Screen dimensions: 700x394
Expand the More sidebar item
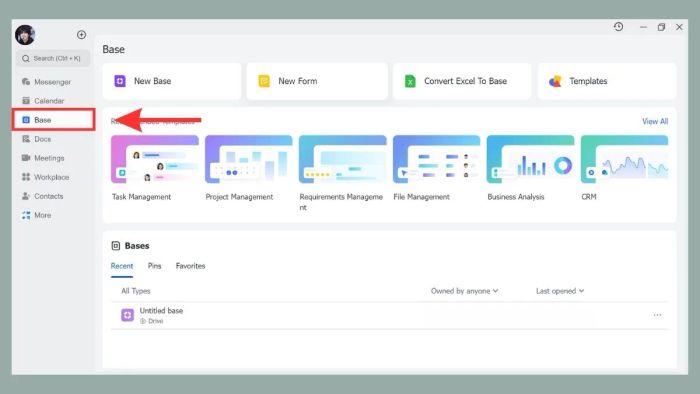37,215
